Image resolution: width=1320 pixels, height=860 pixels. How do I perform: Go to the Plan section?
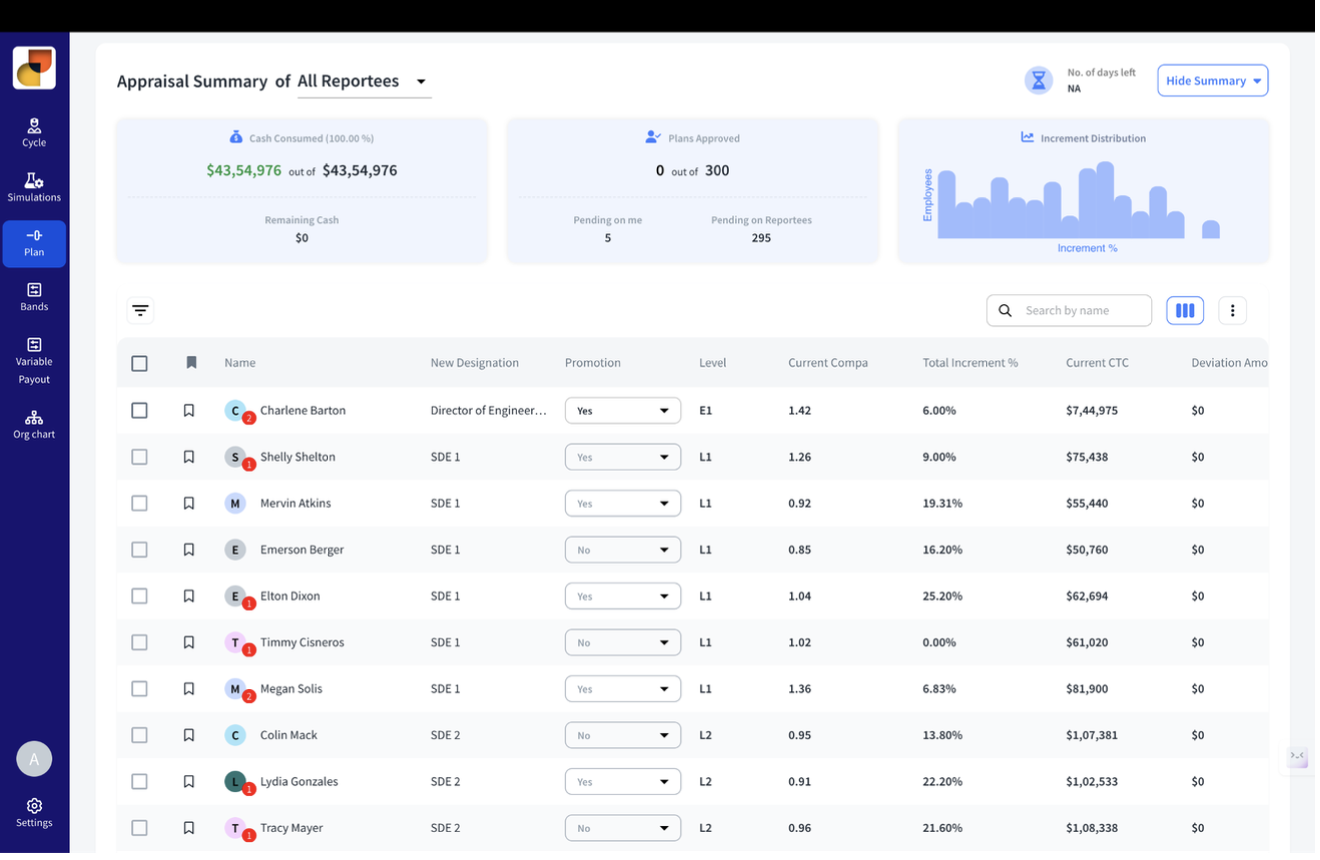pyautogui.click(x=34, y=244)
